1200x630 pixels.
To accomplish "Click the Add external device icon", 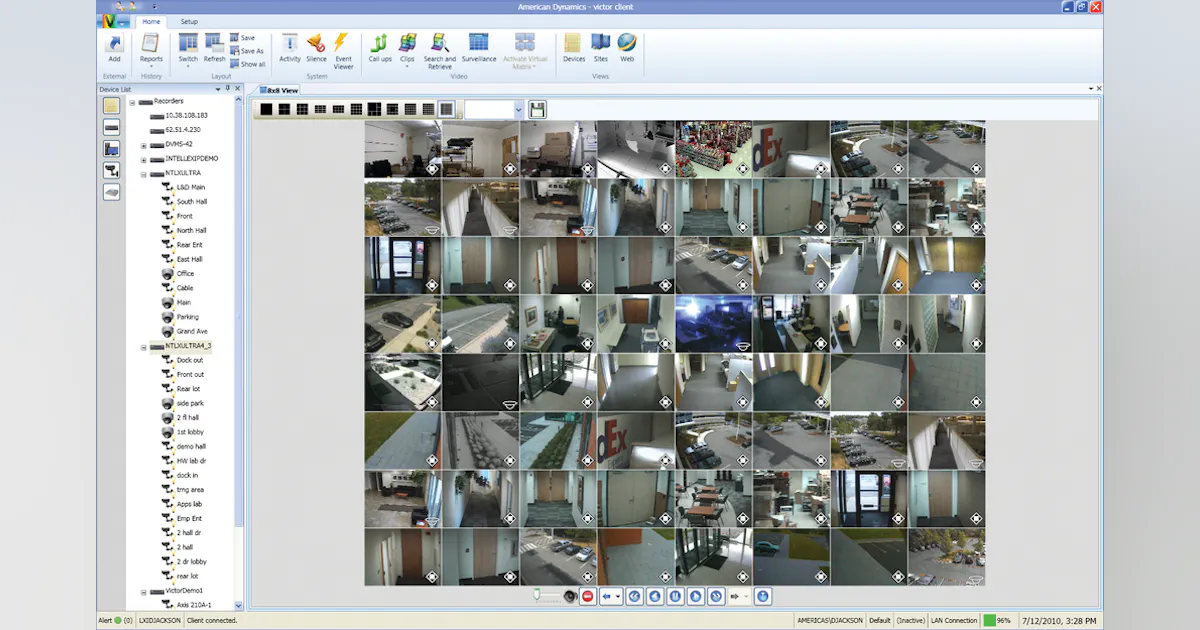I will (114, 43).
